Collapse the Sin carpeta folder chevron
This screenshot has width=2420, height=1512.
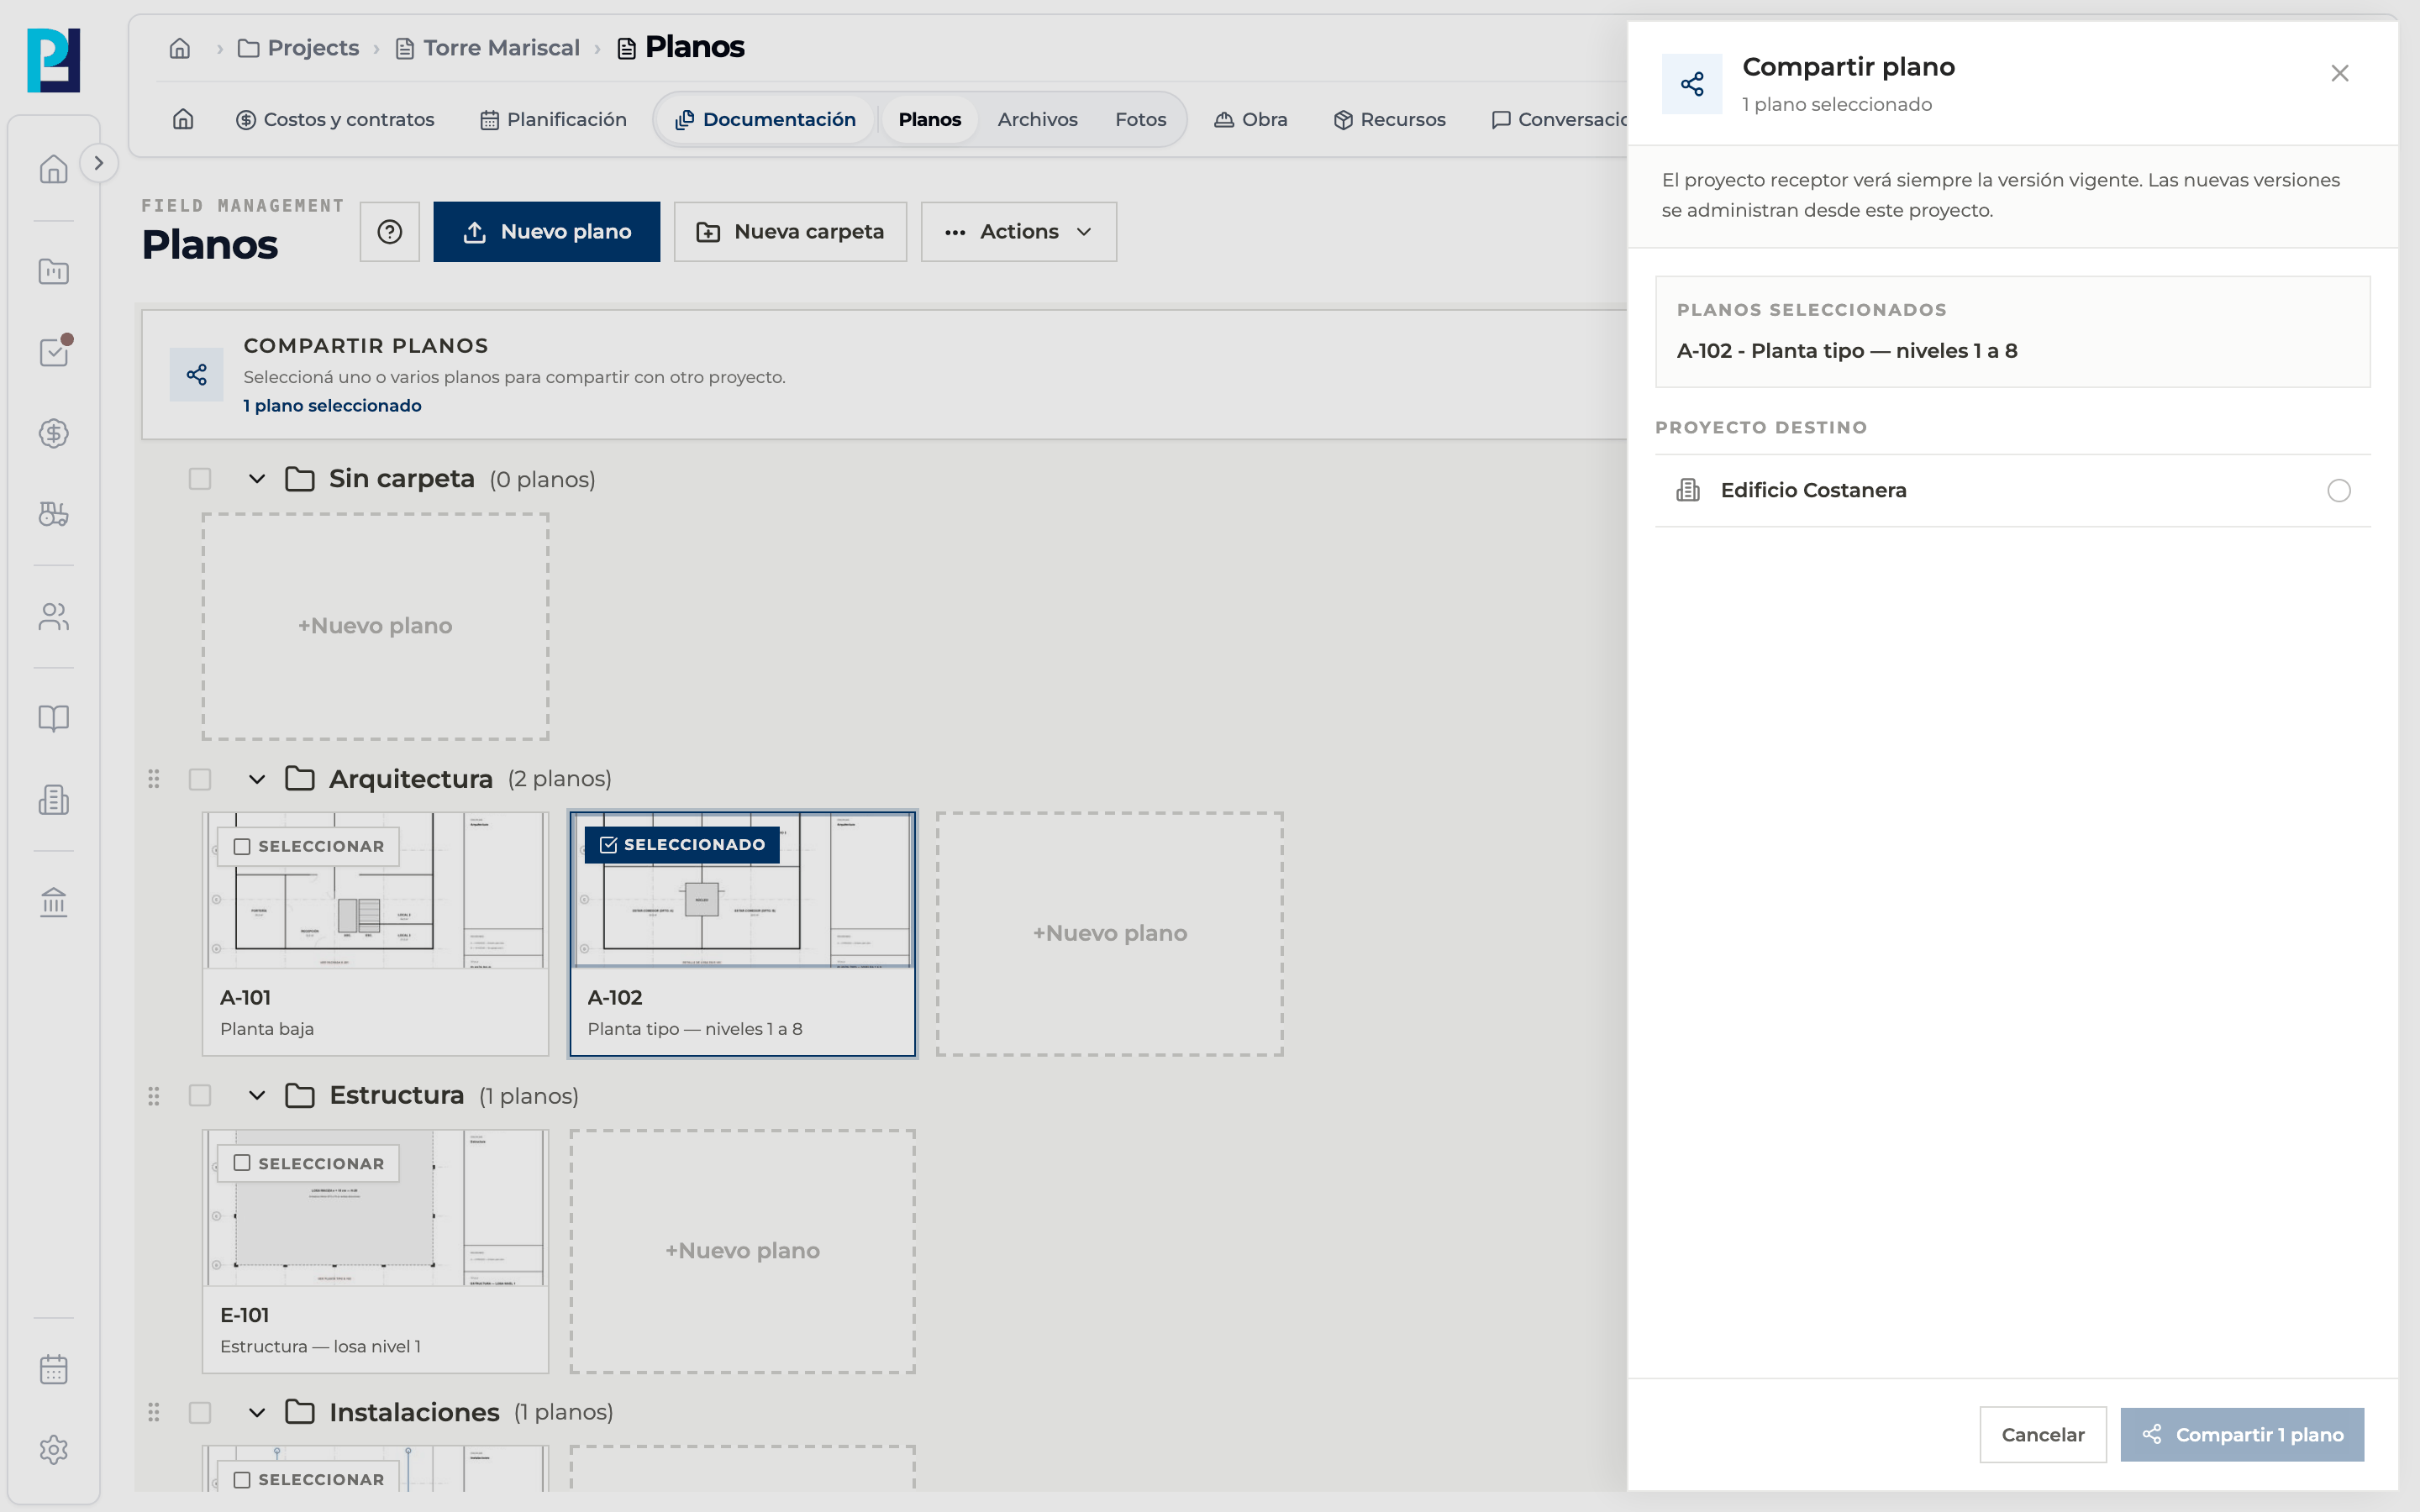tap(257, 479)
